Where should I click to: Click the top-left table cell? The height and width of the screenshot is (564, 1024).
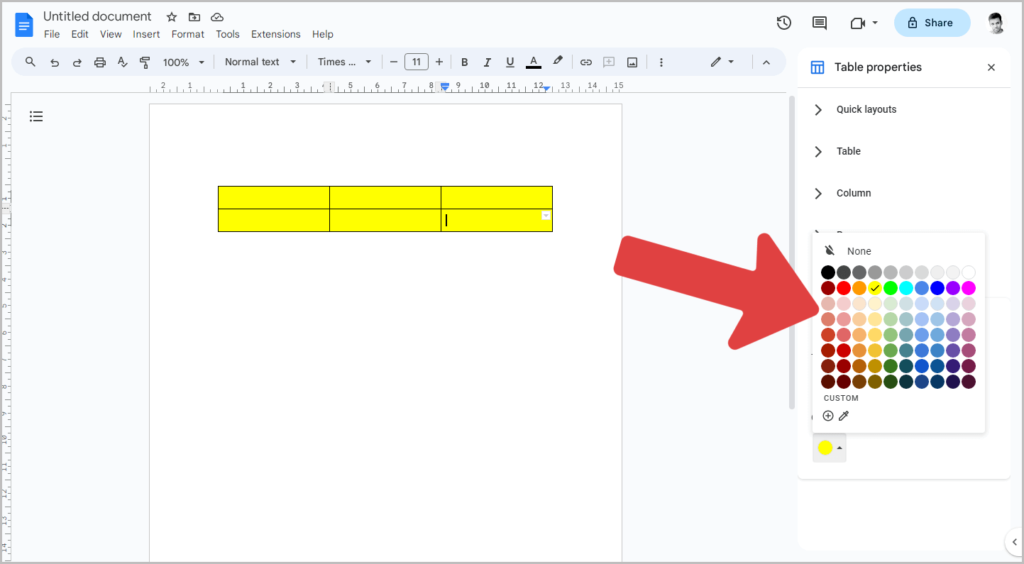click(274, 197)
